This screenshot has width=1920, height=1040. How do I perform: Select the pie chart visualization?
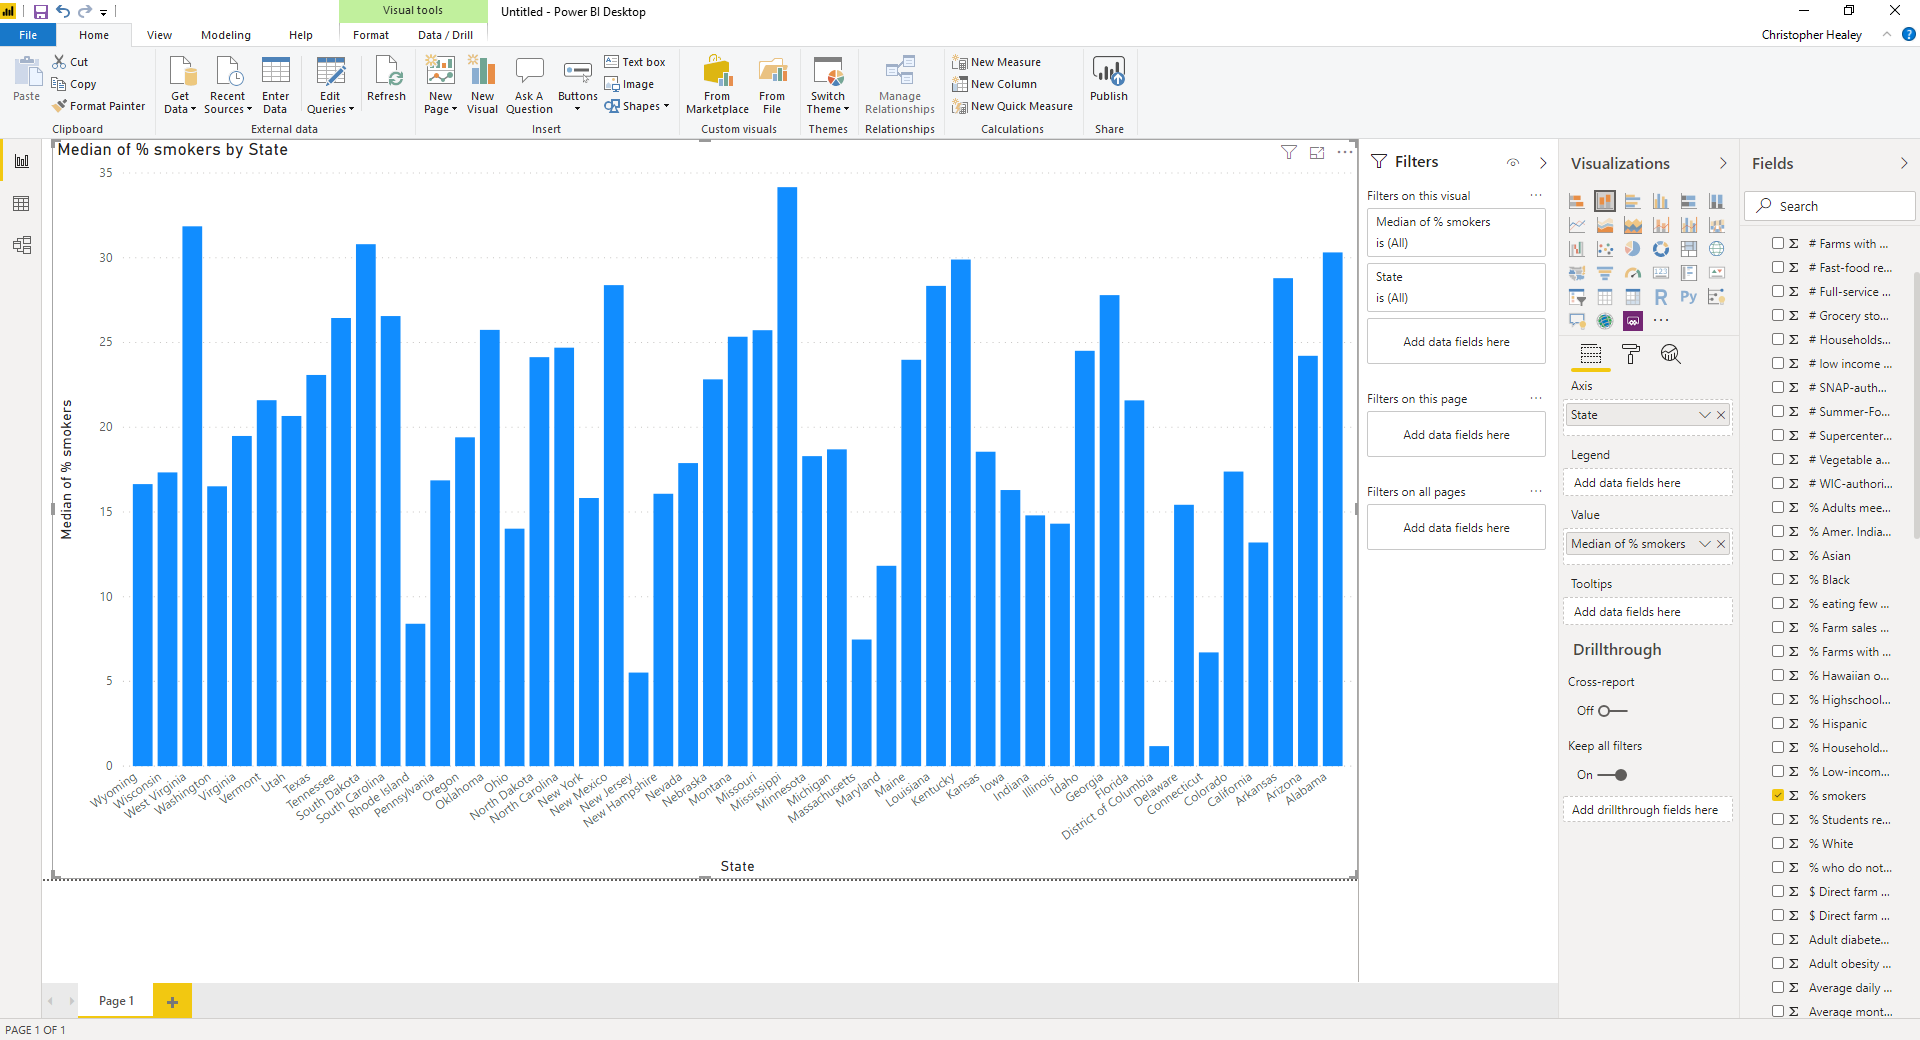1632,249
